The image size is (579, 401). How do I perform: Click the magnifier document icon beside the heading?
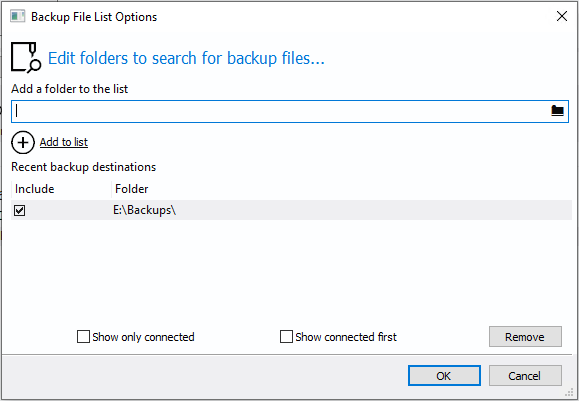tap(25, 57)
